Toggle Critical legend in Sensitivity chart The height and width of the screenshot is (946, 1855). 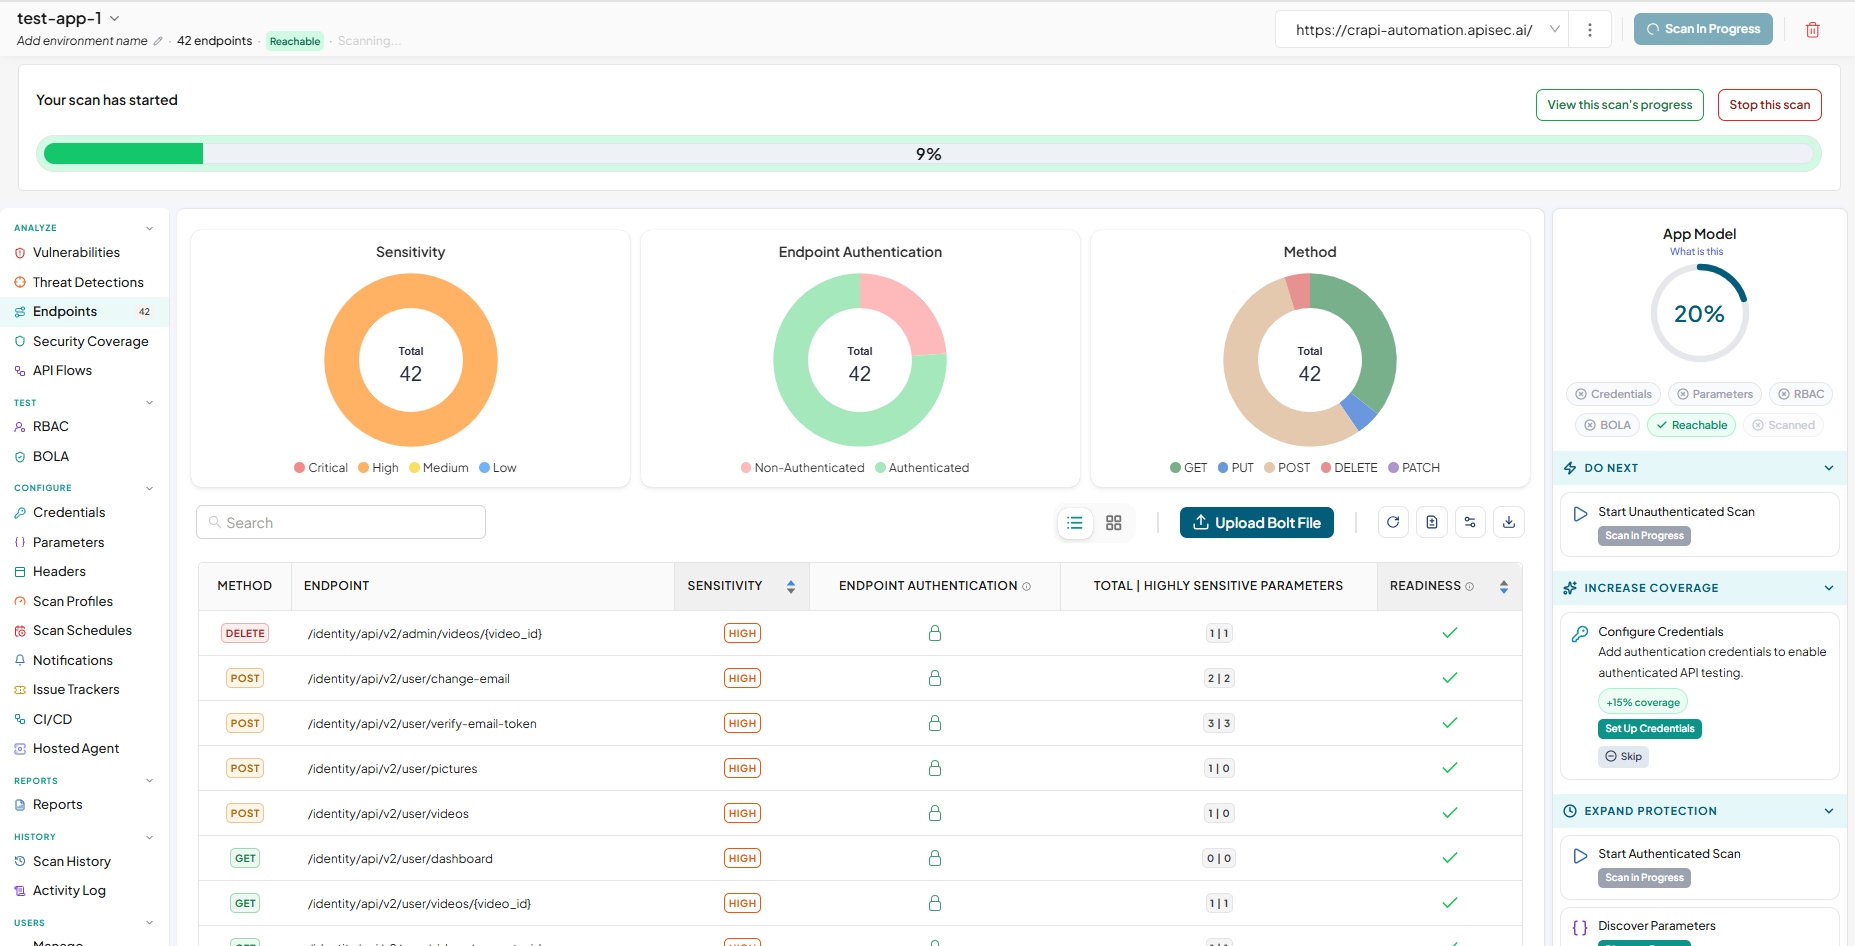[321, 468]
